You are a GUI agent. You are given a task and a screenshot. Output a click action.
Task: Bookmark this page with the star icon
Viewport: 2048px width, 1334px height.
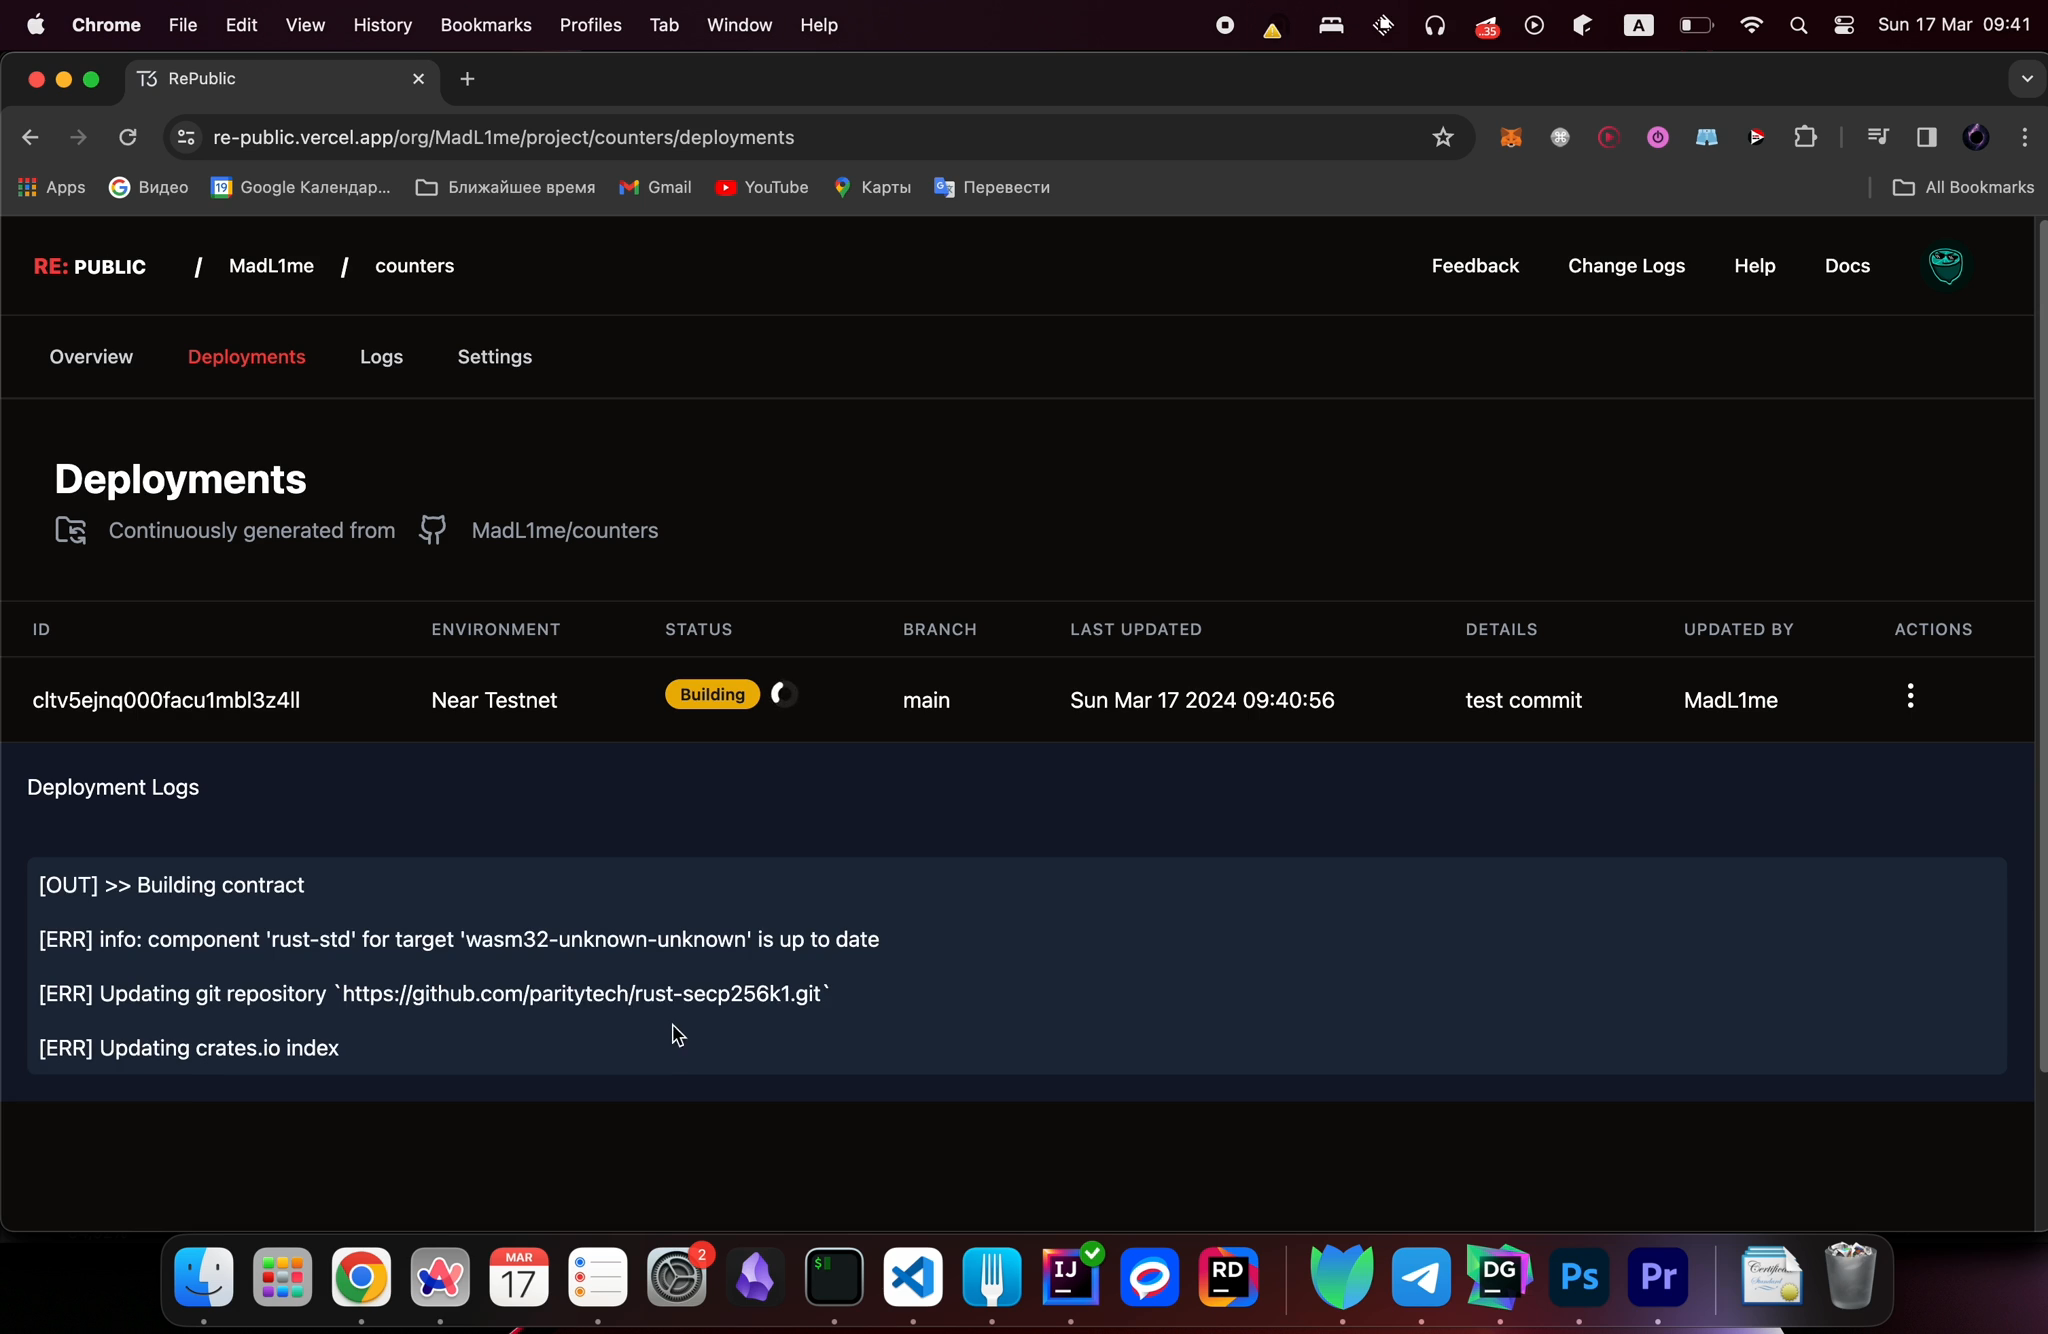tap(1442, 137)
